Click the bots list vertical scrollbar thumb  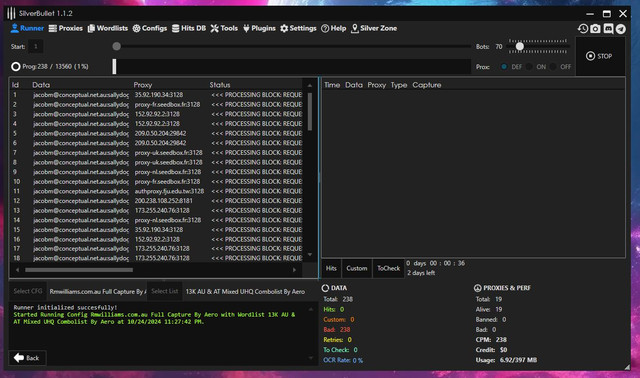310,111
